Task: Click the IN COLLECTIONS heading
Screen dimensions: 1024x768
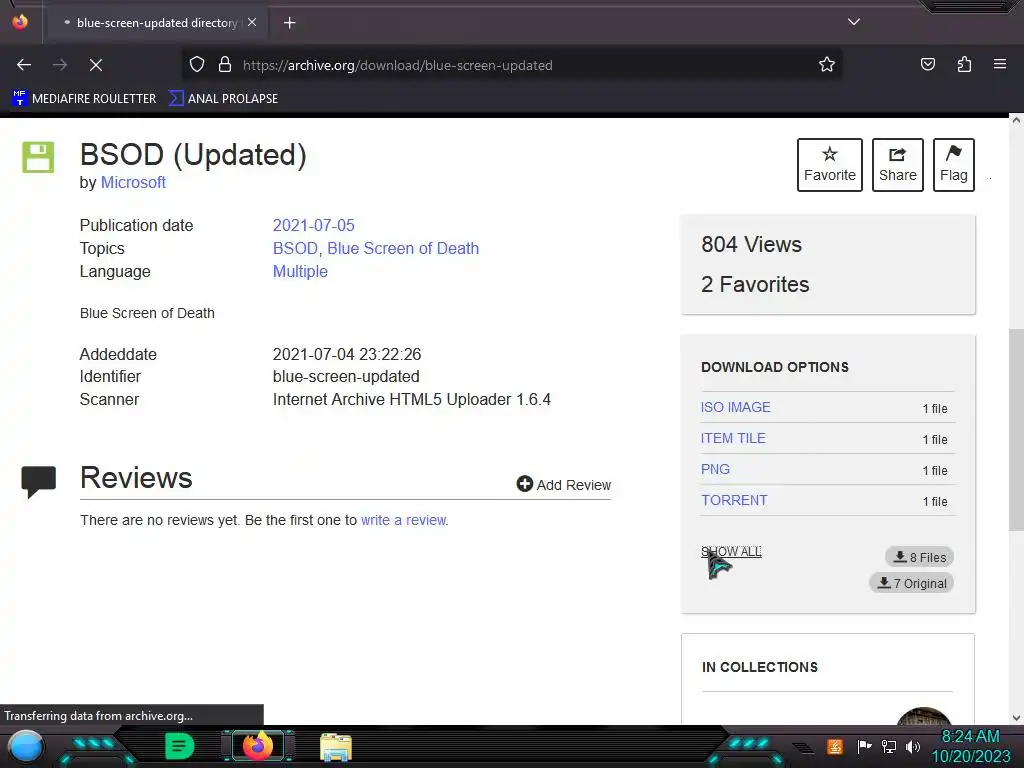Action: coord(760,667)
